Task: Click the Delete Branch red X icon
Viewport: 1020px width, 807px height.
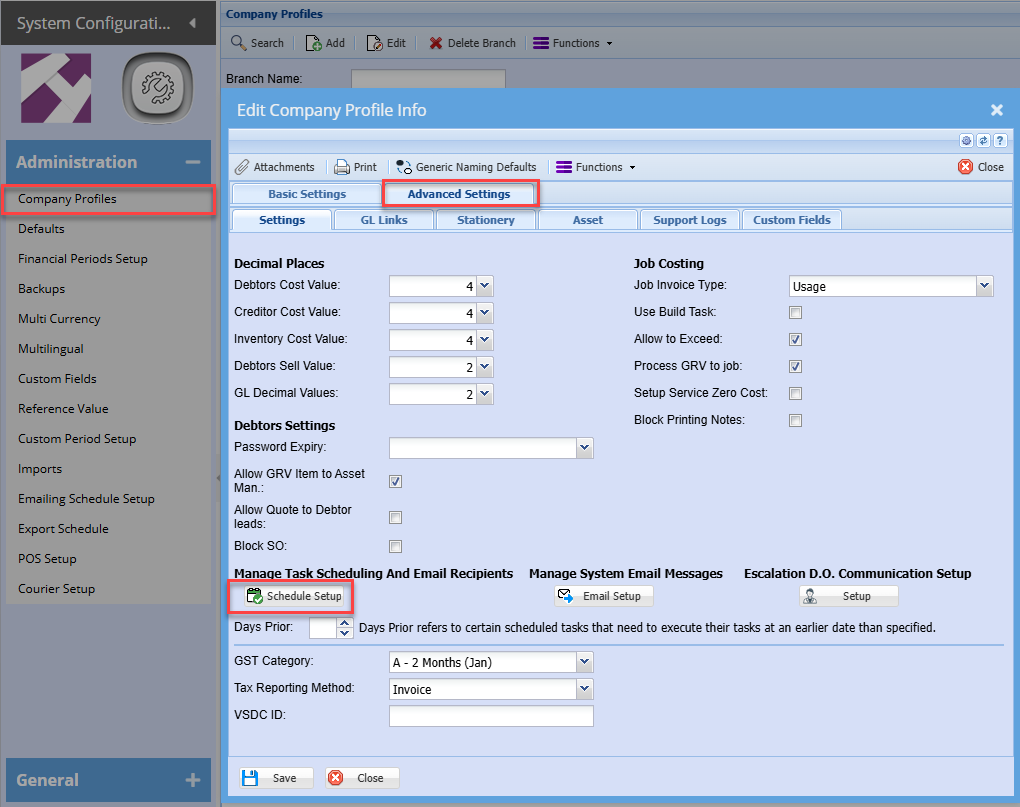Action: pyautogui.click(x=436, y=43)
